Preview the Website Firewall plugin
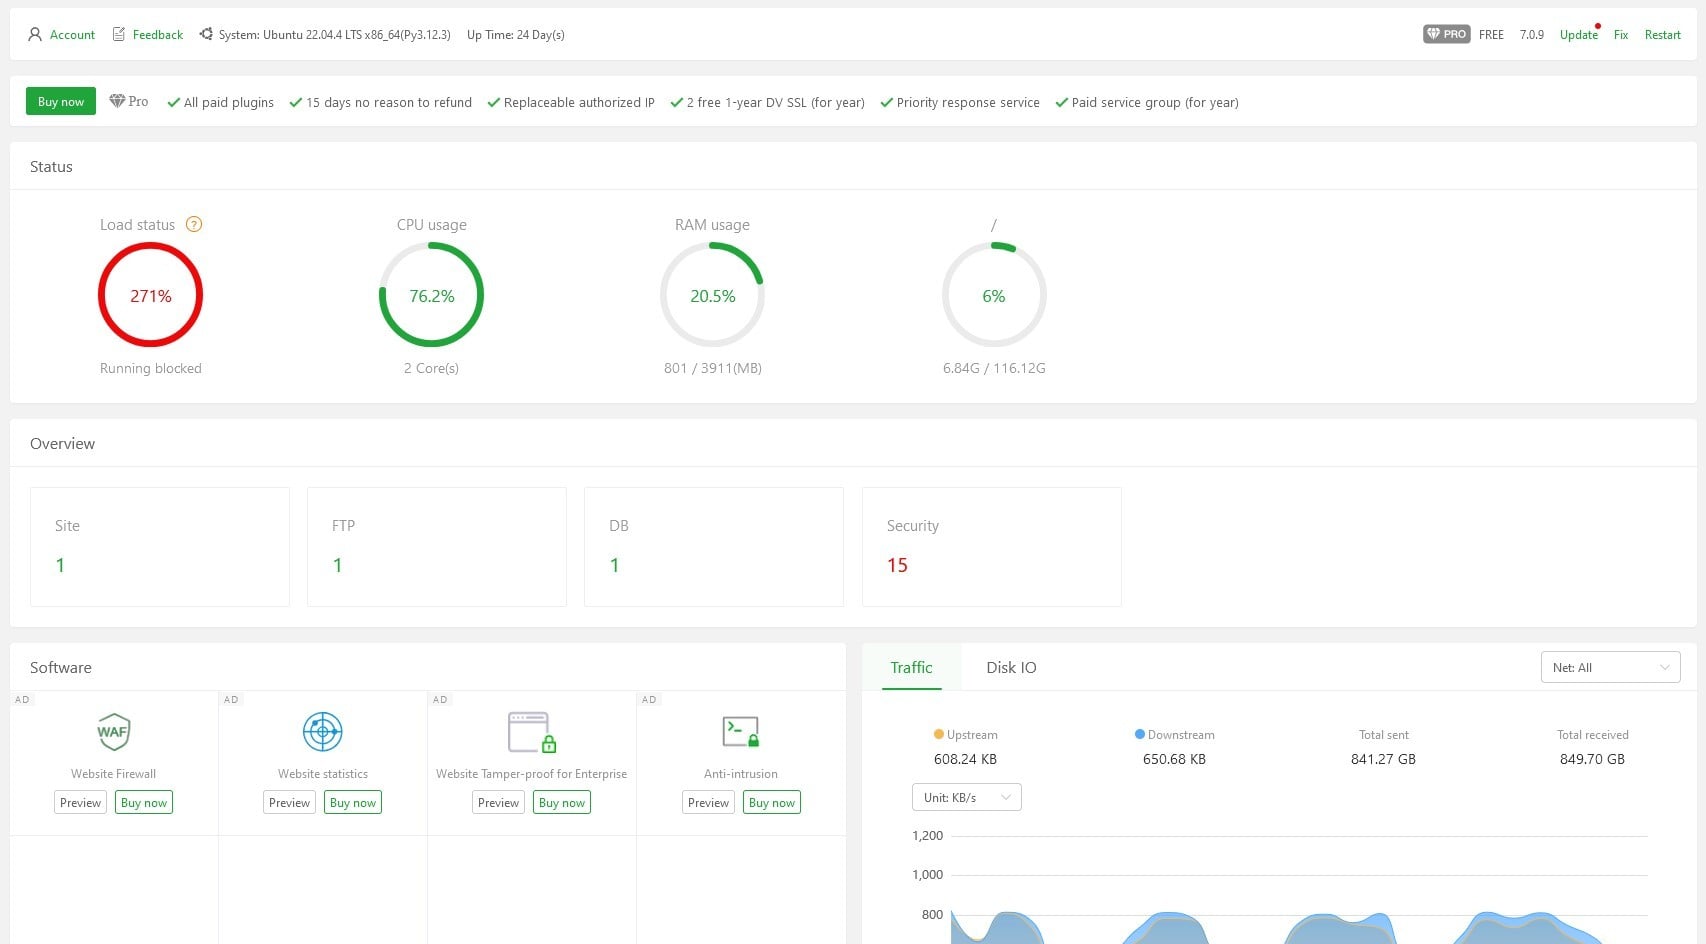This screenshot has height=944, width=1706. tap(80, 802)
